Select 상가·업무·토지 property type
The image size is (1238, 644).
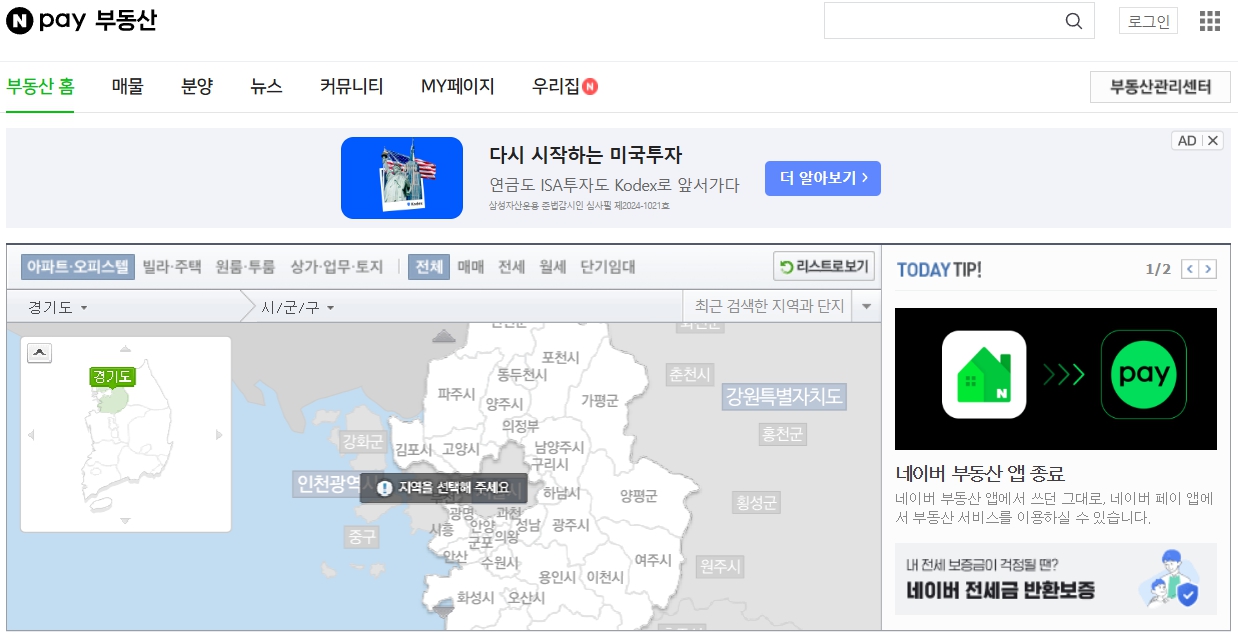(x=337, y=267)
